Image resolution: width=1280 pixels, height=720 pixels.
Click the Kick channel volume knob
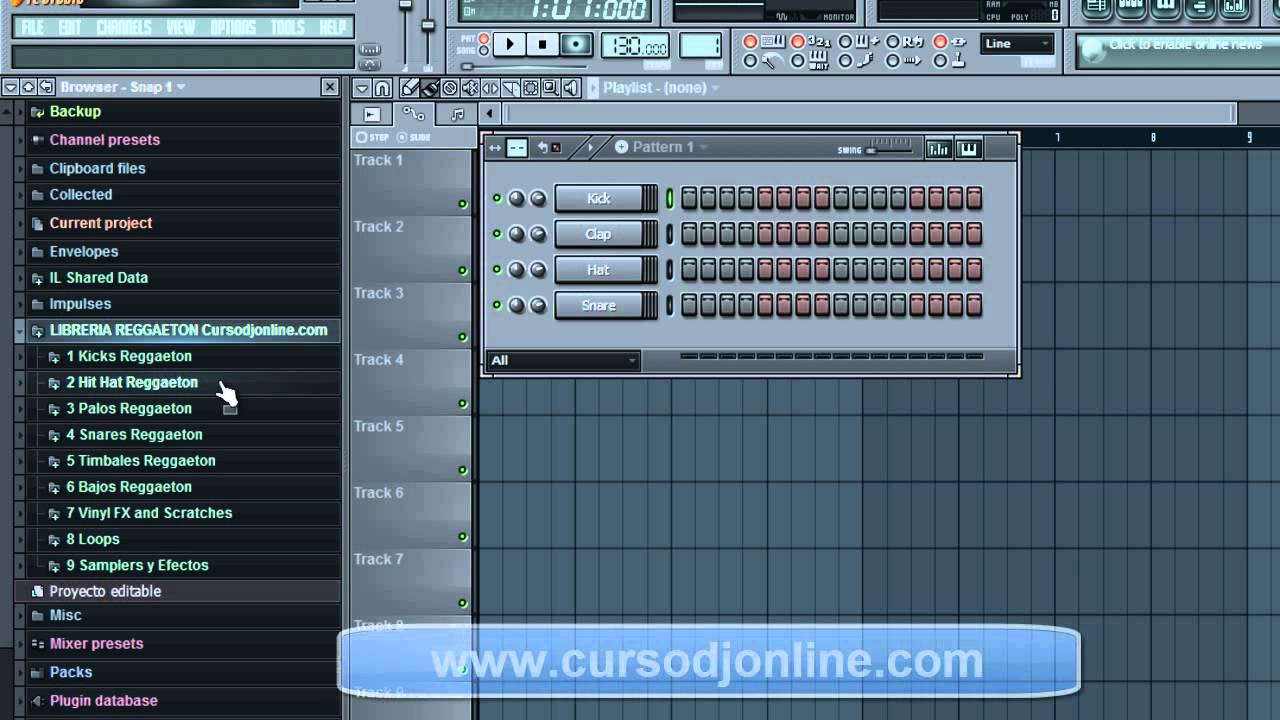538,198
